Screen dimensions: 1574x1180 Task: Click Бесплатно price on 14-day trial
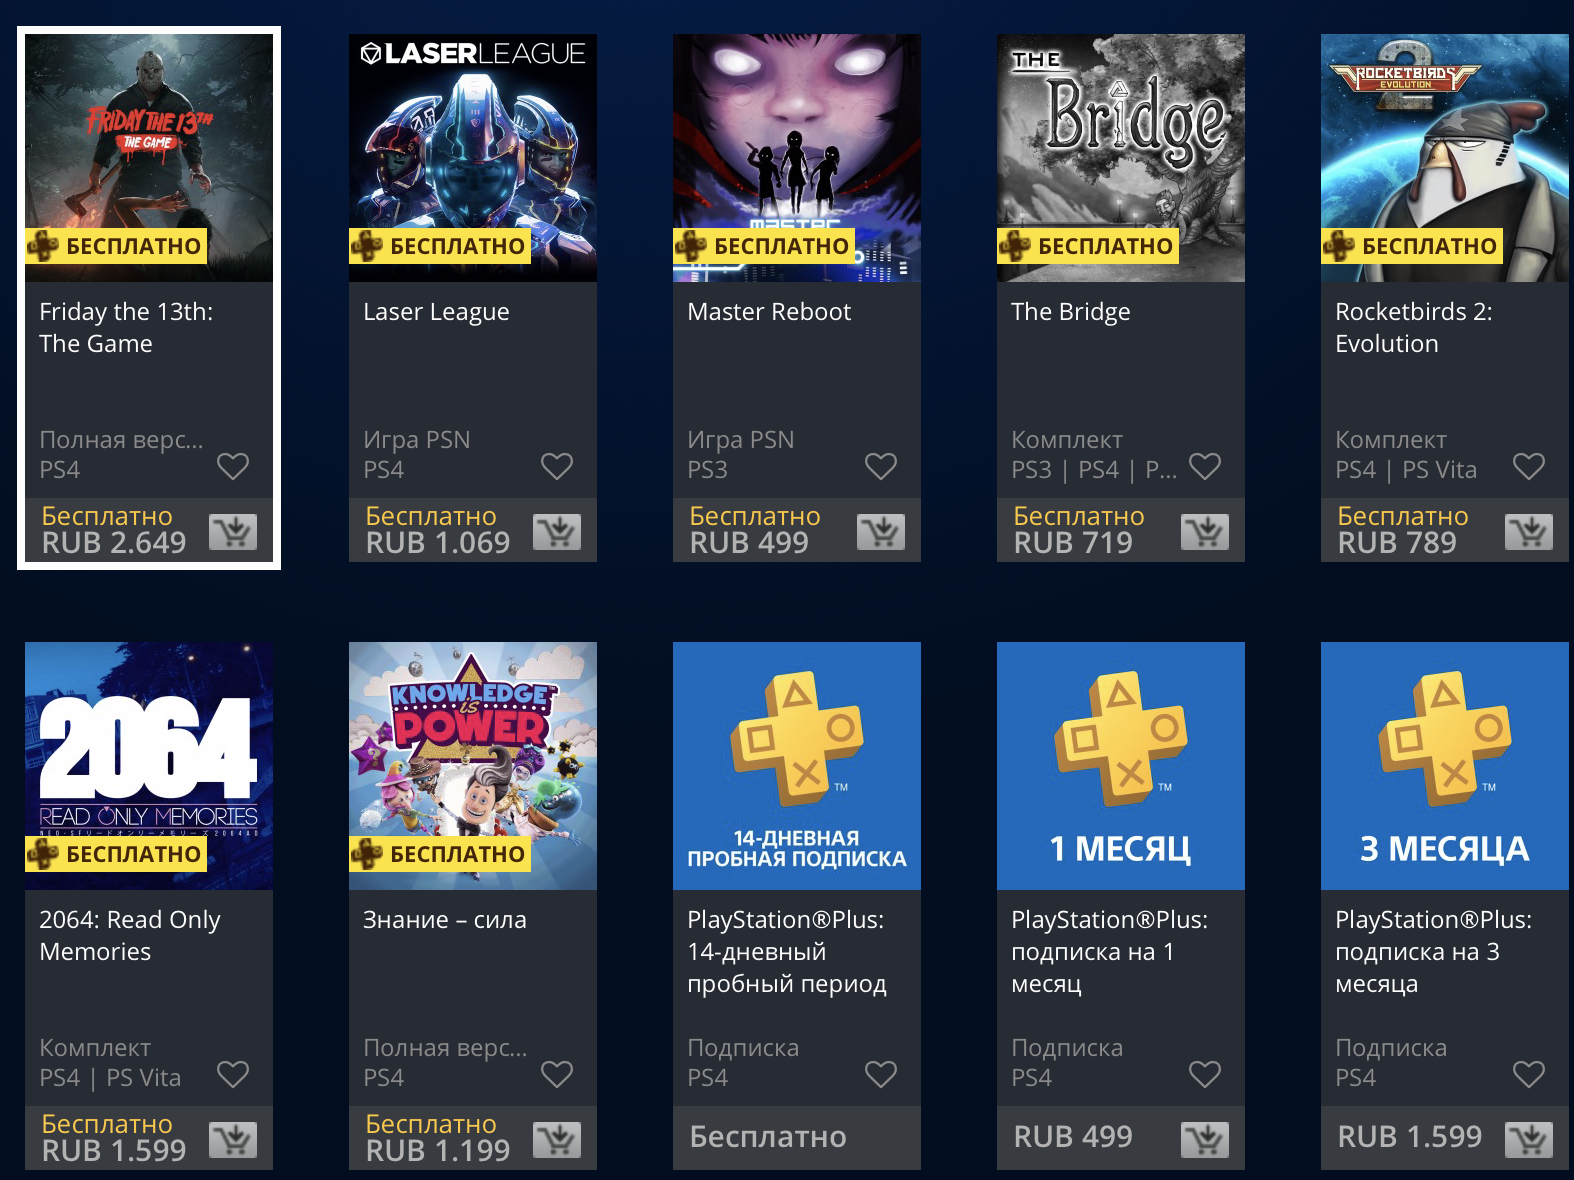tap(768, 1137)
